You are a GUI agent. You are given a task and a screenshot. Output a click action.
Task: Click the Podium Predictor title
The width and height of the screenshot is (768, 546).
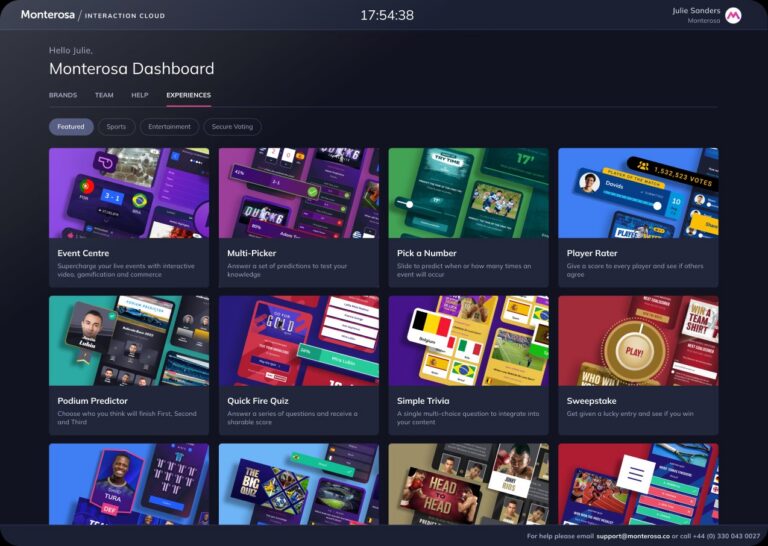(93, 401)
